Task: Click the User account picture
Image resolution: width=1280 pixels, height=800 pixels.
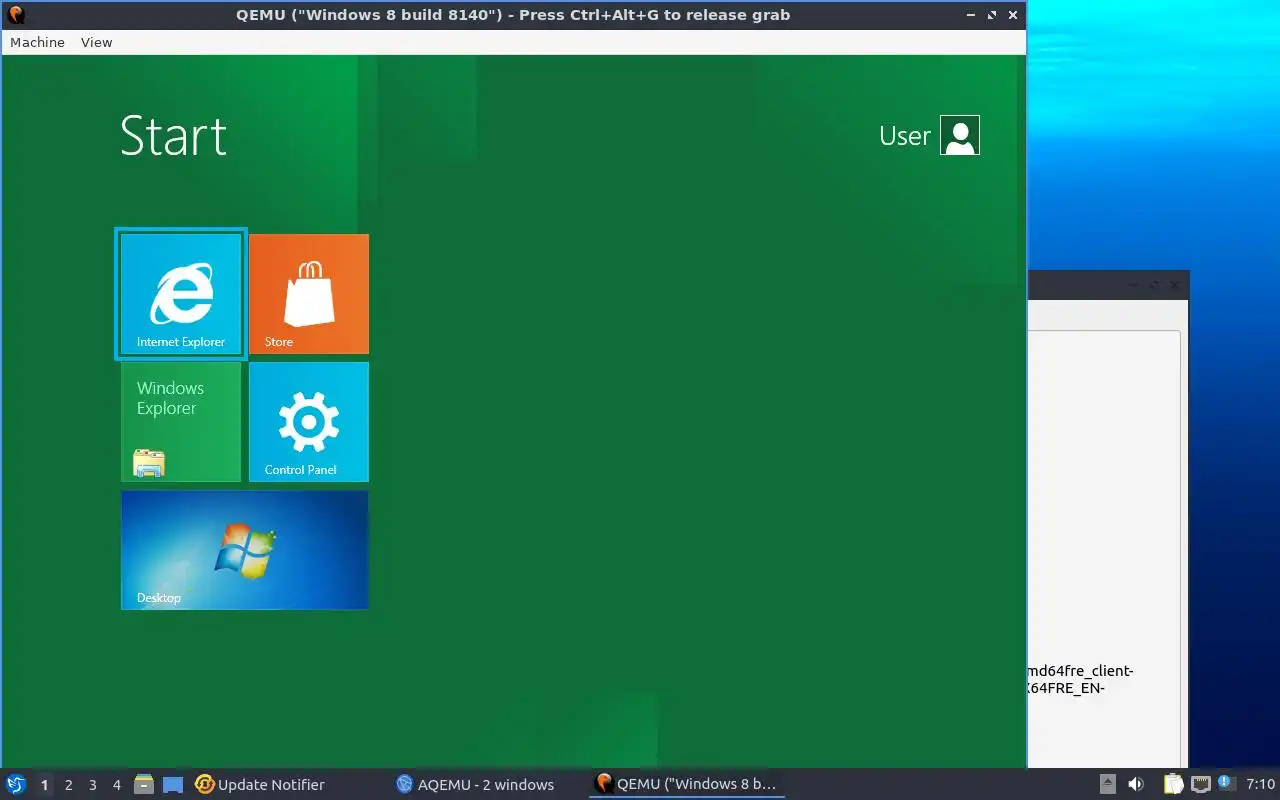Action: click(x=960, y=135)
